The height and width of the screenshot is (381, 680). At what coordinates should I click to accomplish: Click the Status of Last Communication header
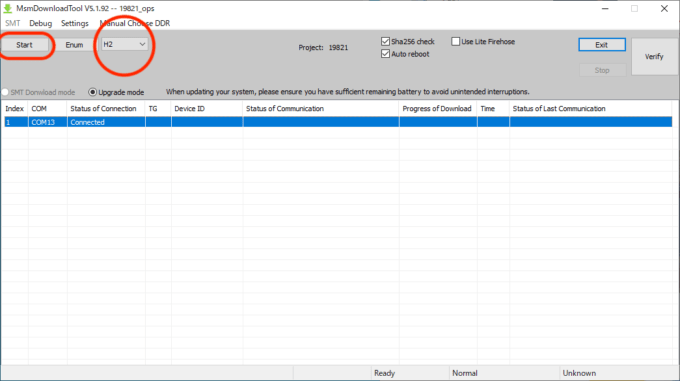591,109
